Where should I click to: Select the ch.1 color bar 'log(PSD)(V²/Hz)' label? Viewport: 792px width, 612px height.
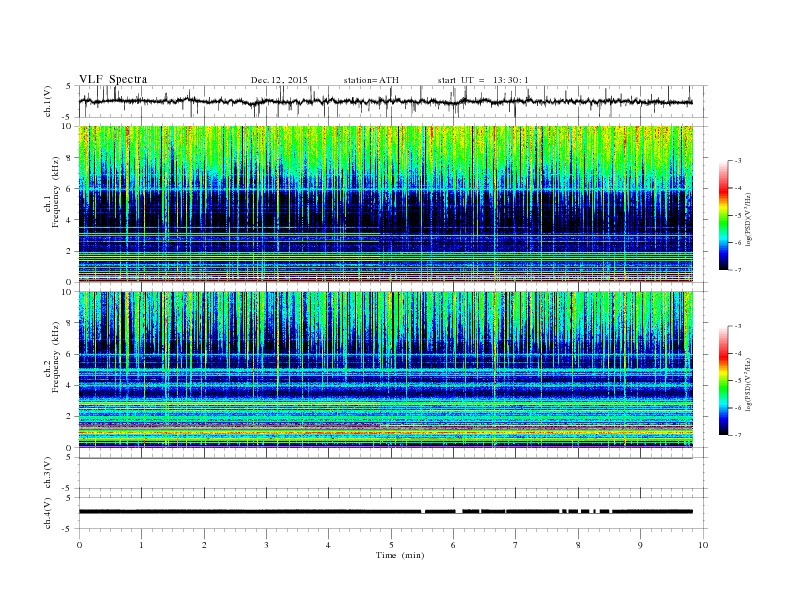pyautogui.click(x=748, y=220)
